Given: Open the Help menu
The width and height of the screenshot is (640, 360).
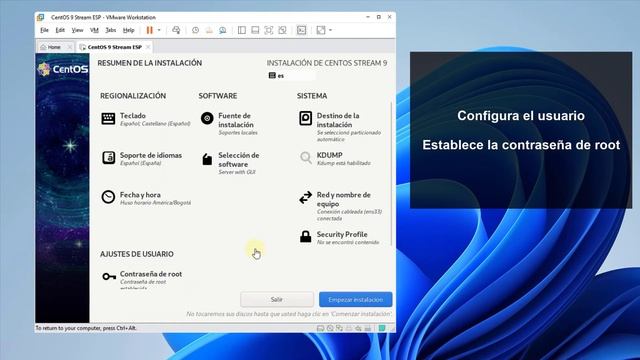Looking at the screenshot, I should pyautogui.click(x=129, y=30).
